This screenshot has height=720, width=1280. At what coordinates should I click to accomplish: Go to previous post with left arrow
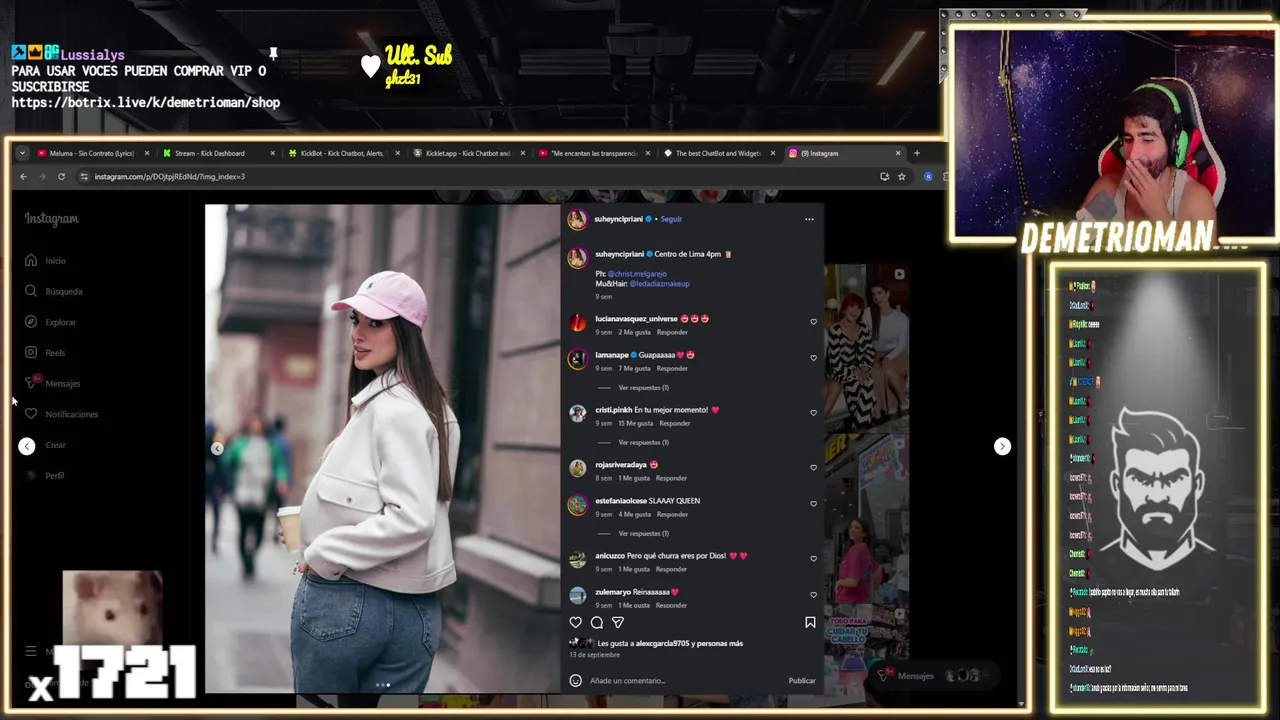click(27, 446)
